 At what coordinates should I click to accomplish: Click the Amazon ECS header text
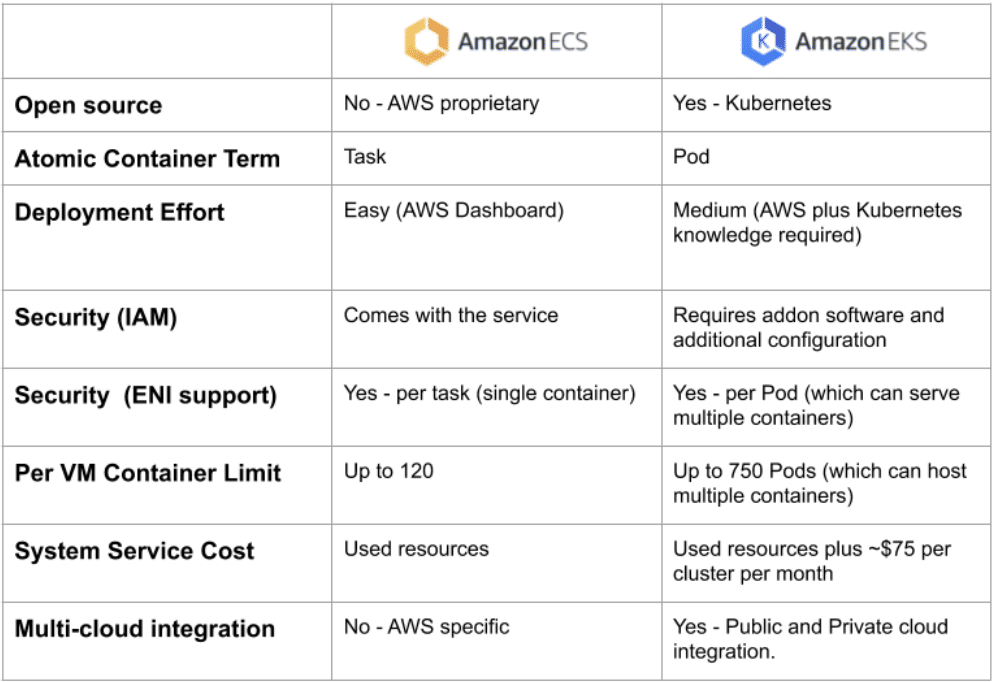click(x=522, y=42)
